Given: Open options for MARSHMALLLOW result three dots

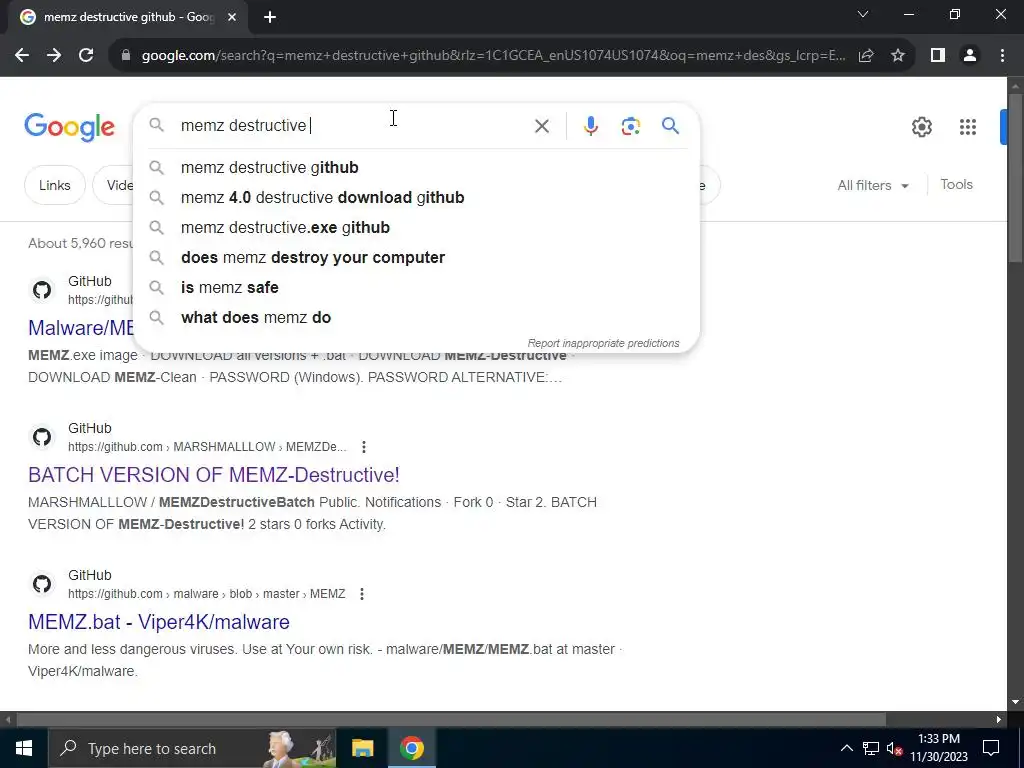Looking at the screenshot, I should [364, 447].
